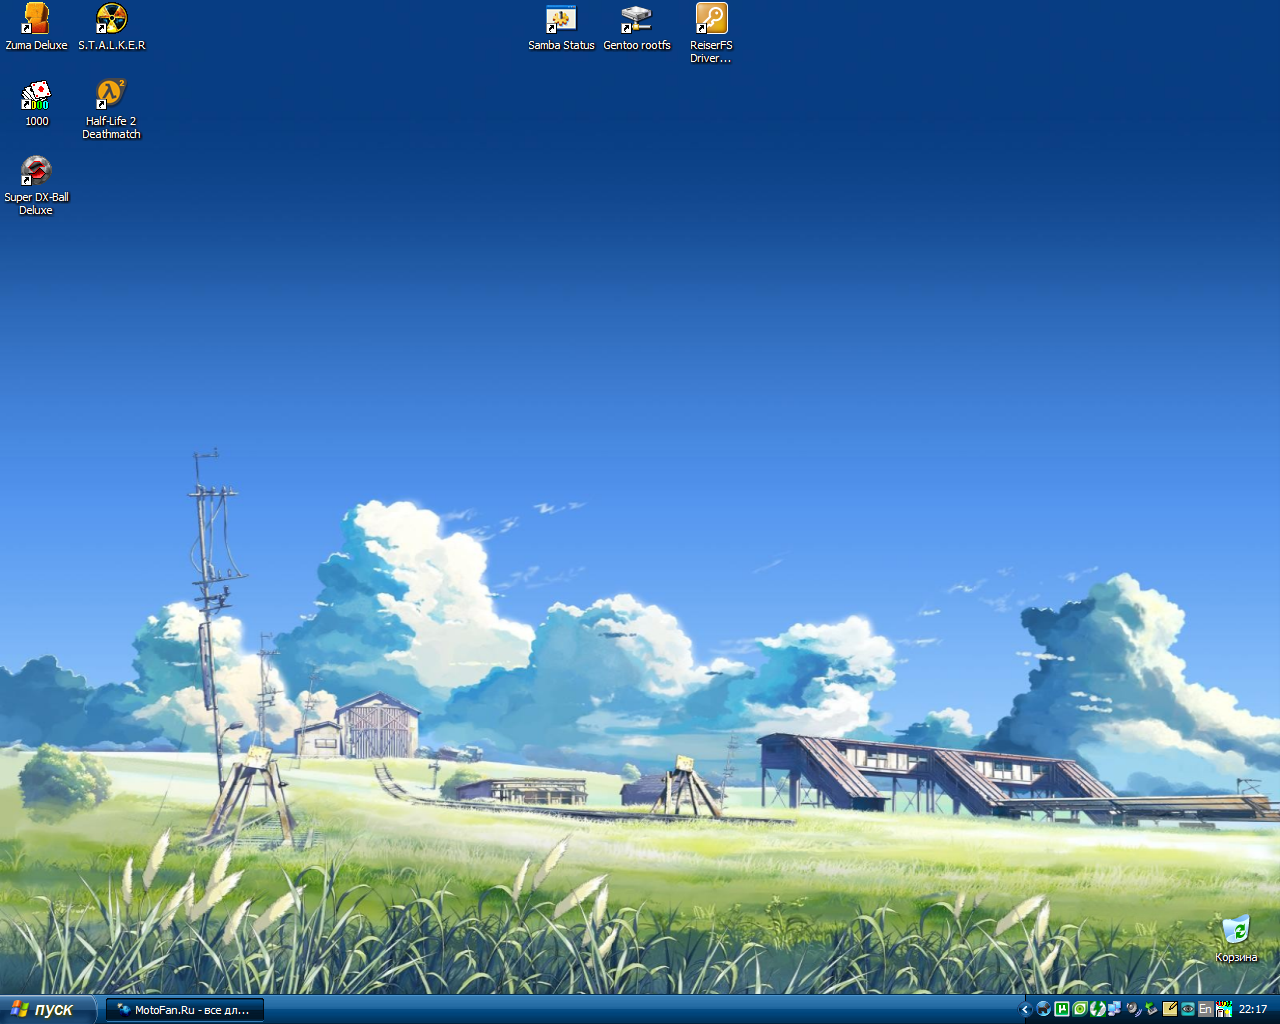The image size is (1280, 1024).
Task: Select the 1000 card game icon
Action: (x=36, y=104)
